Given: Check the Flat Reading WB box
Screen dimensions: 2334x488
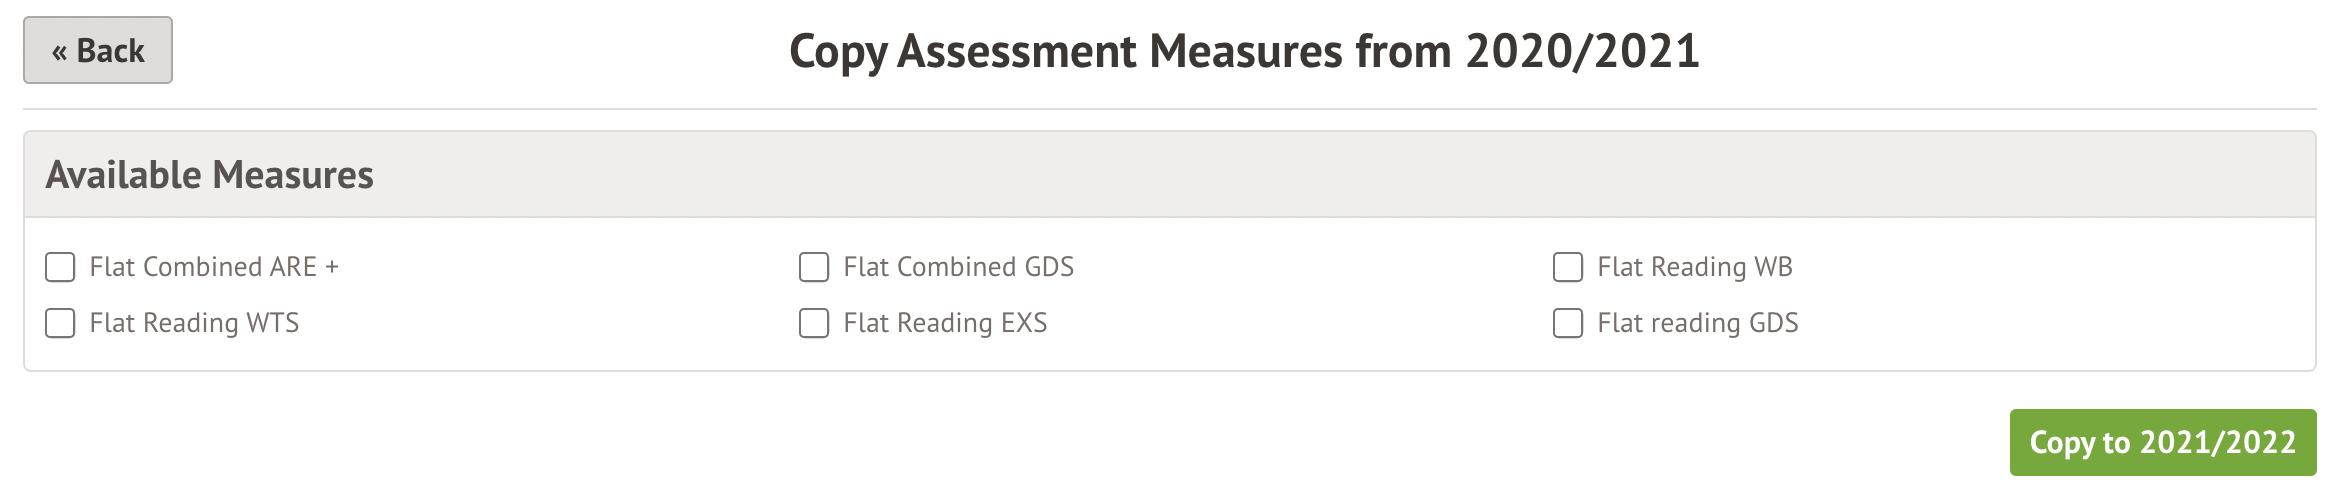Looking at the screenshot, I should pyautogui.click(x=1568, y=267).
